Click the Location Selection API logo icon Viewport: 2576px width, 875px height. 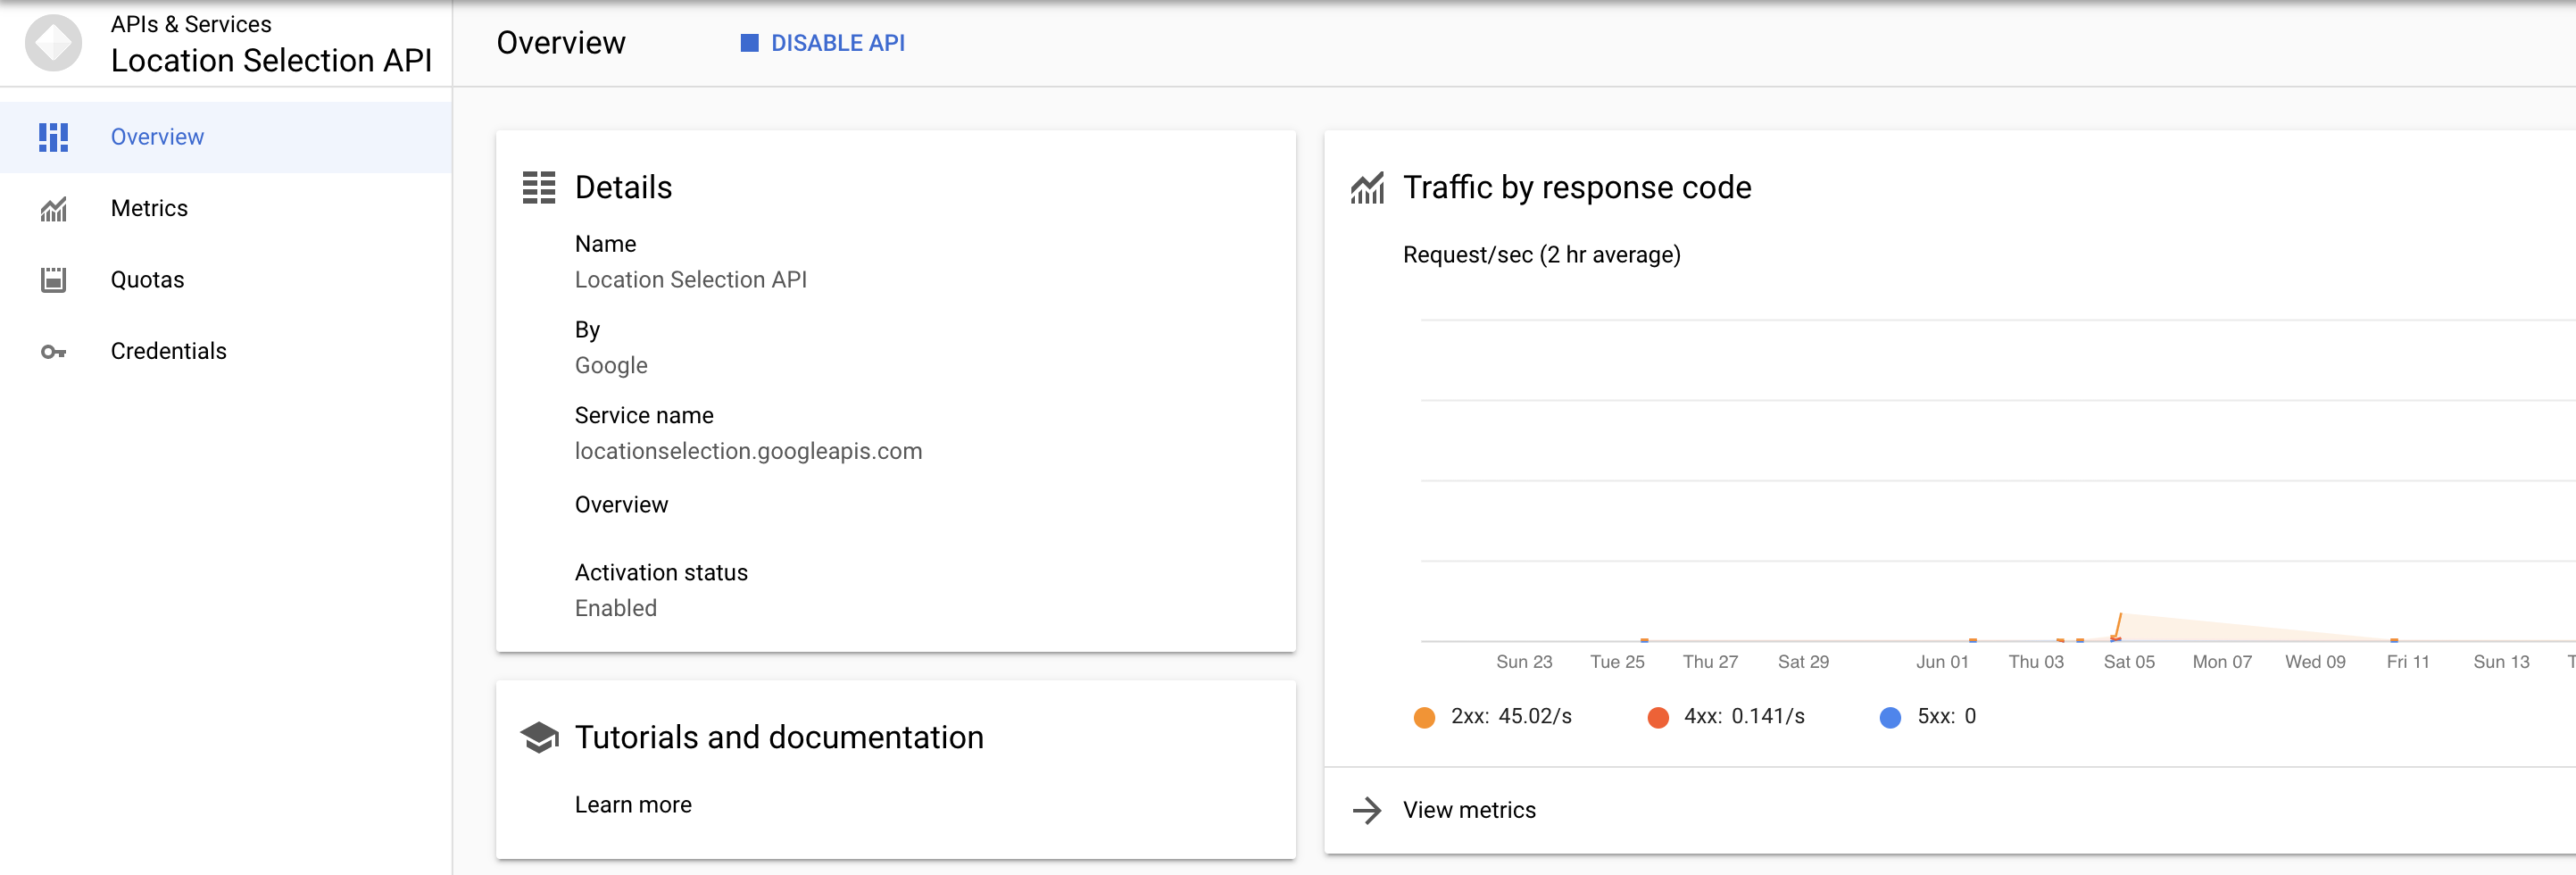53,43
